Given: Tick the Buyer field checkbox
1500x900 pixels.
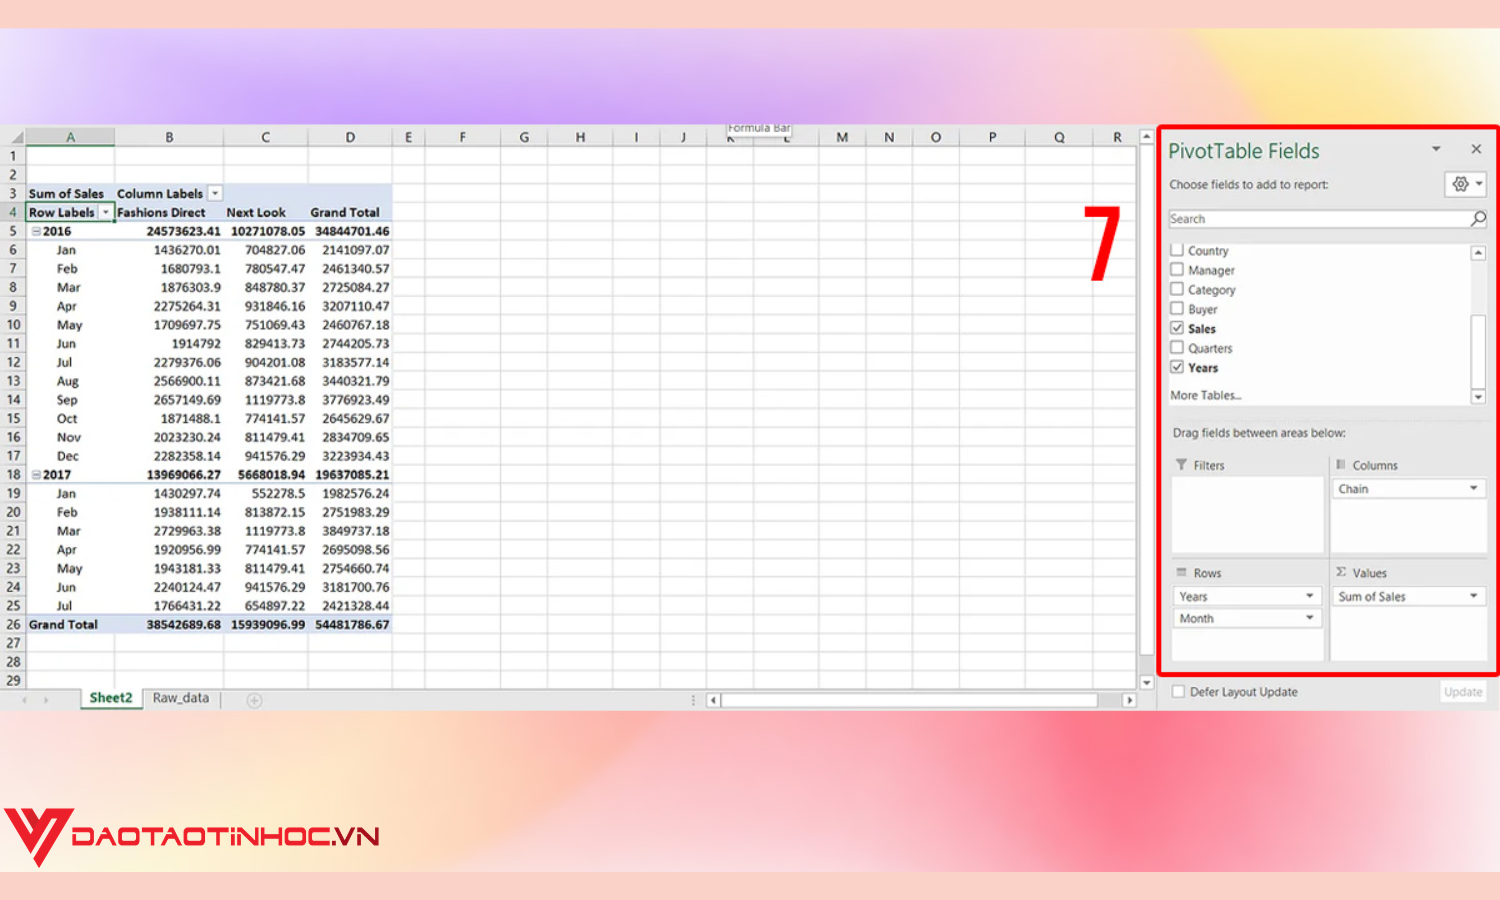Looking at the screenshot, I should click(x=1177, y=309).
